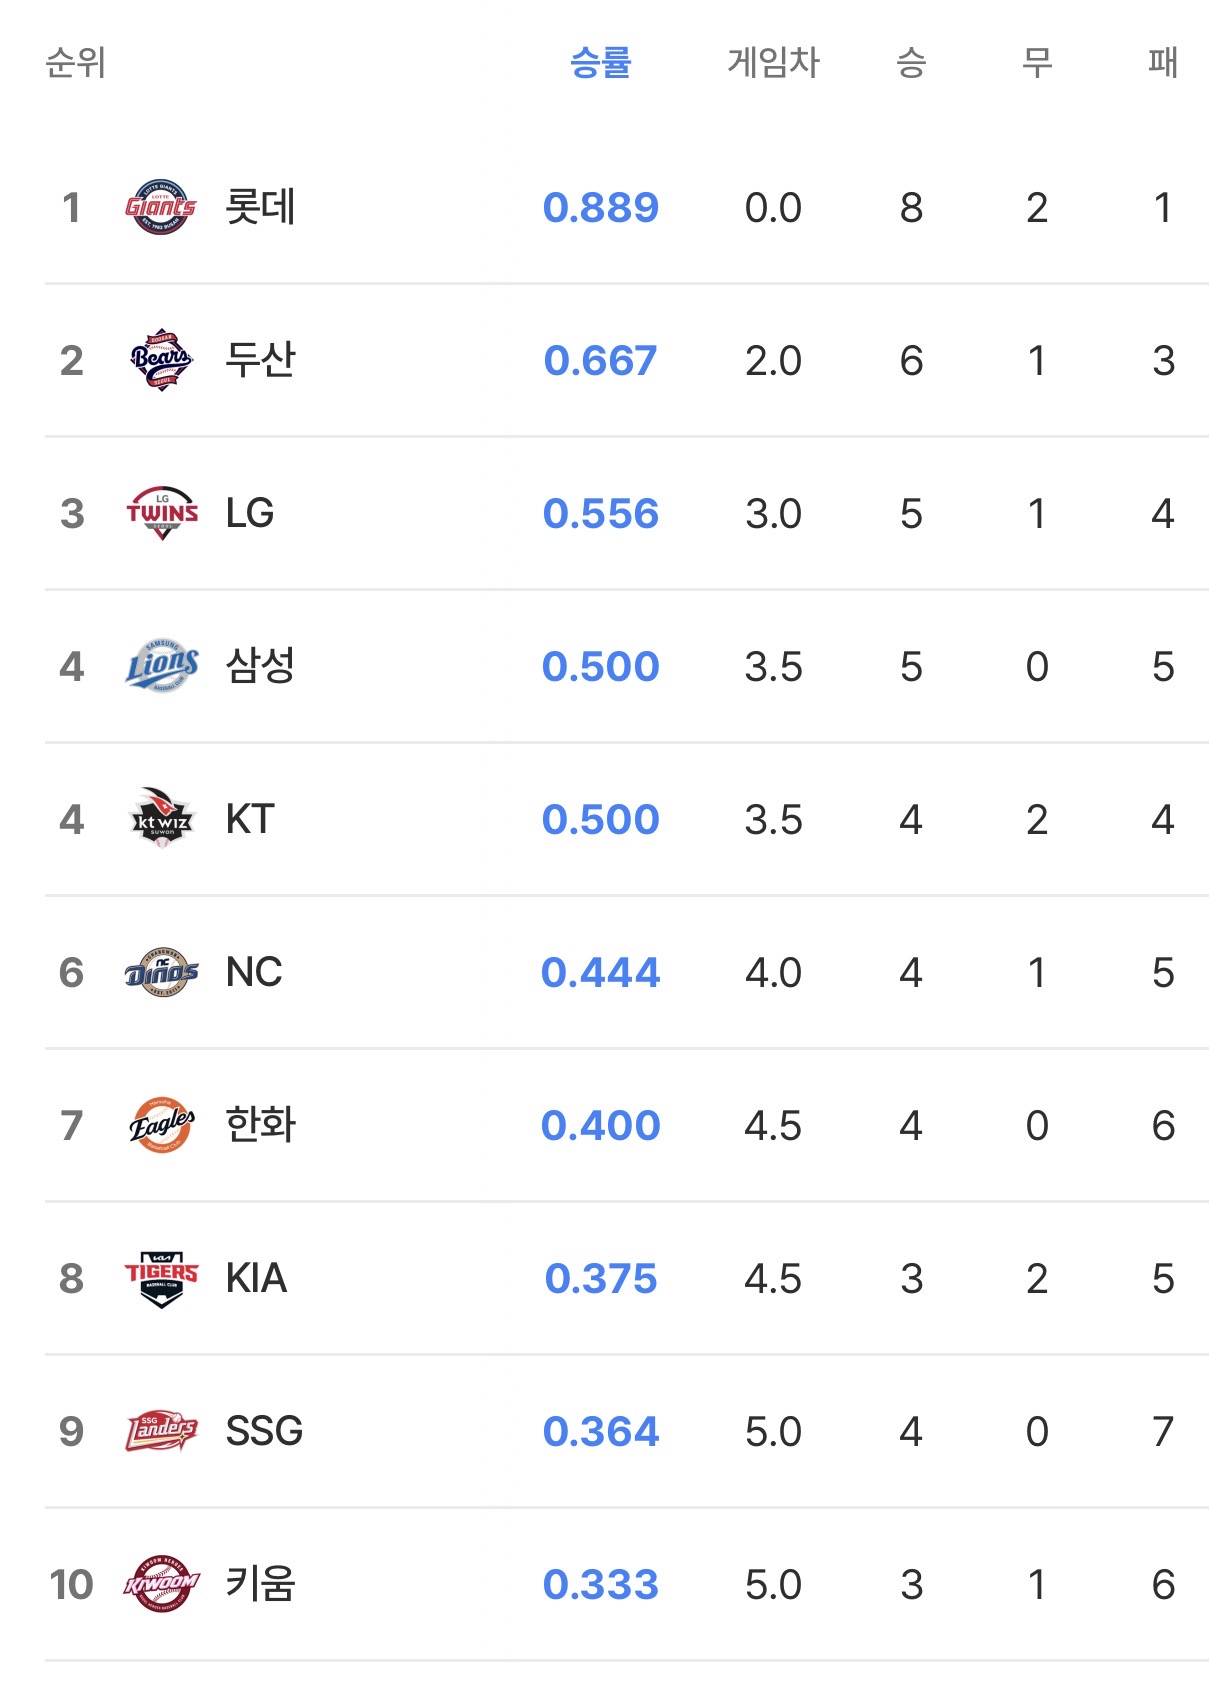Click the Doosan Bears team logo
This screenshot has width=1209, height=1690.
tap(161, 361)
